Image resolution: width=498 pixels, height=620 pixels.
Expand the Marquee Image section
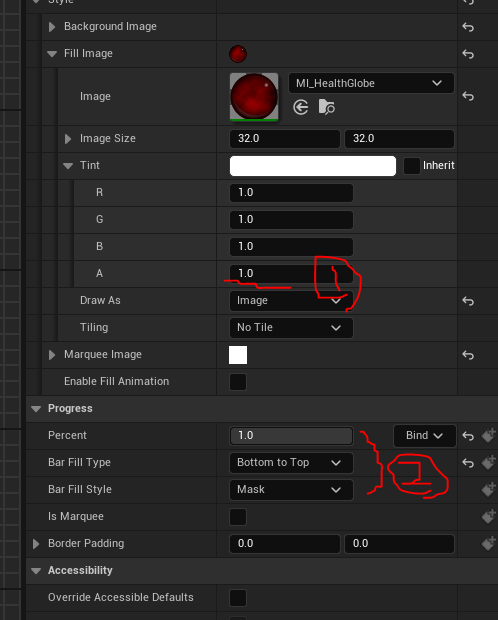[x=52, y=355]
